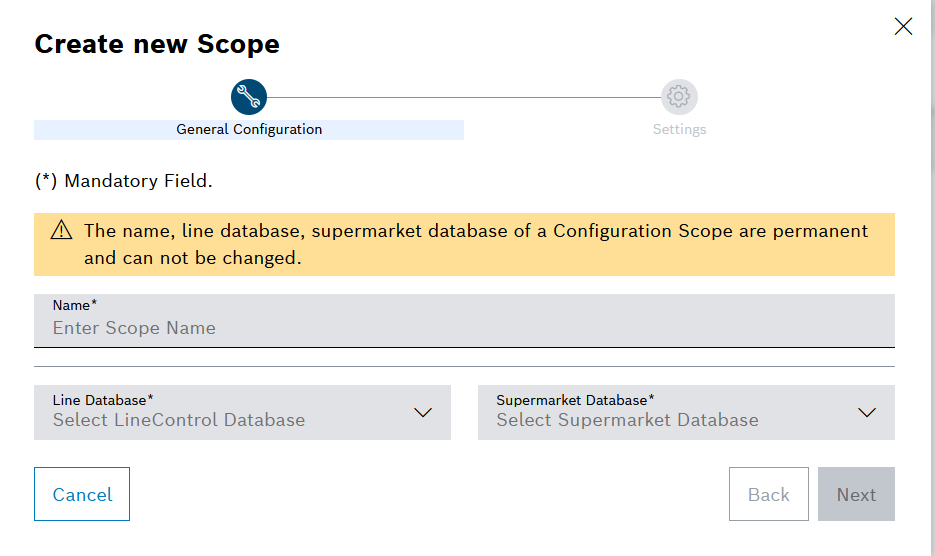Click the Supermarket Database* label
The width and height of the screenshot is (935, 556).
coord(575,400)
